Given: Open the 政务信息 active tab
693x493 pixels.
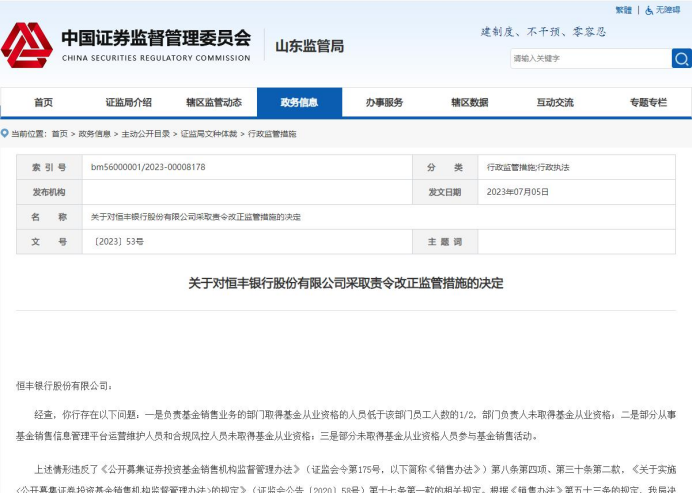Looking at the screenshot, I should (299, 103).
